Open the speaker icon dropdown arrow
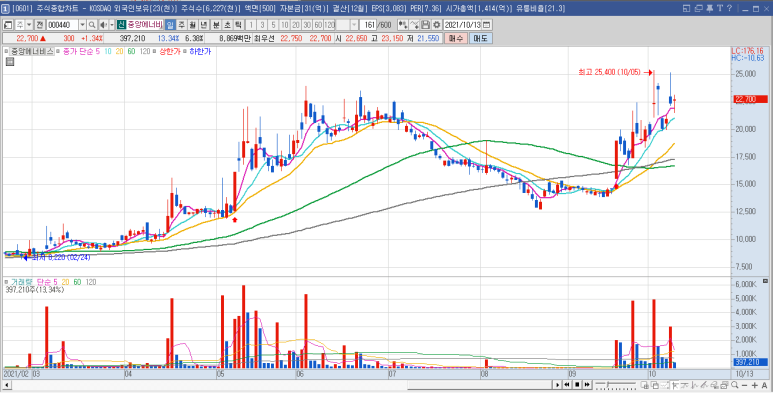Image resolution: width=773 pixels, height=393 pixels. pos(111,25)
